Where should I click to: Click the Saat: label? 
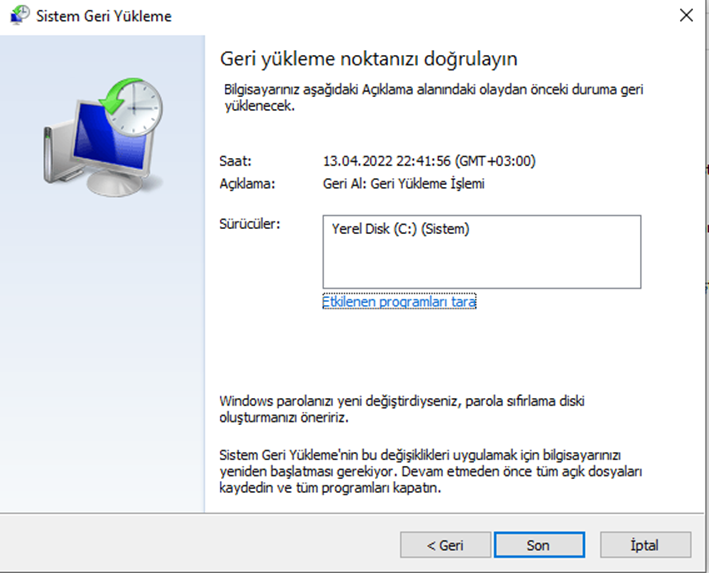(235, 161)
